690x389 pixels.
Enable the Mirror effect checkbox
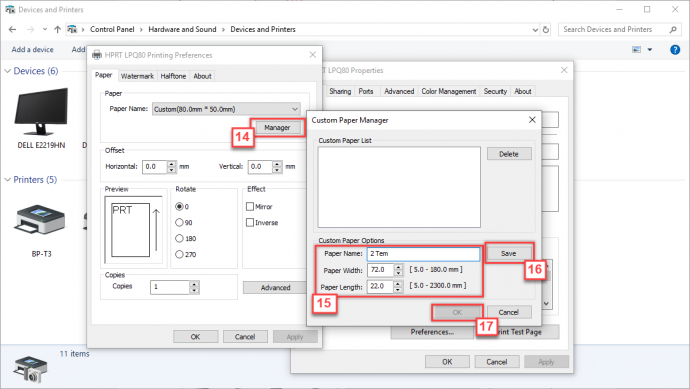coord(250,206)
